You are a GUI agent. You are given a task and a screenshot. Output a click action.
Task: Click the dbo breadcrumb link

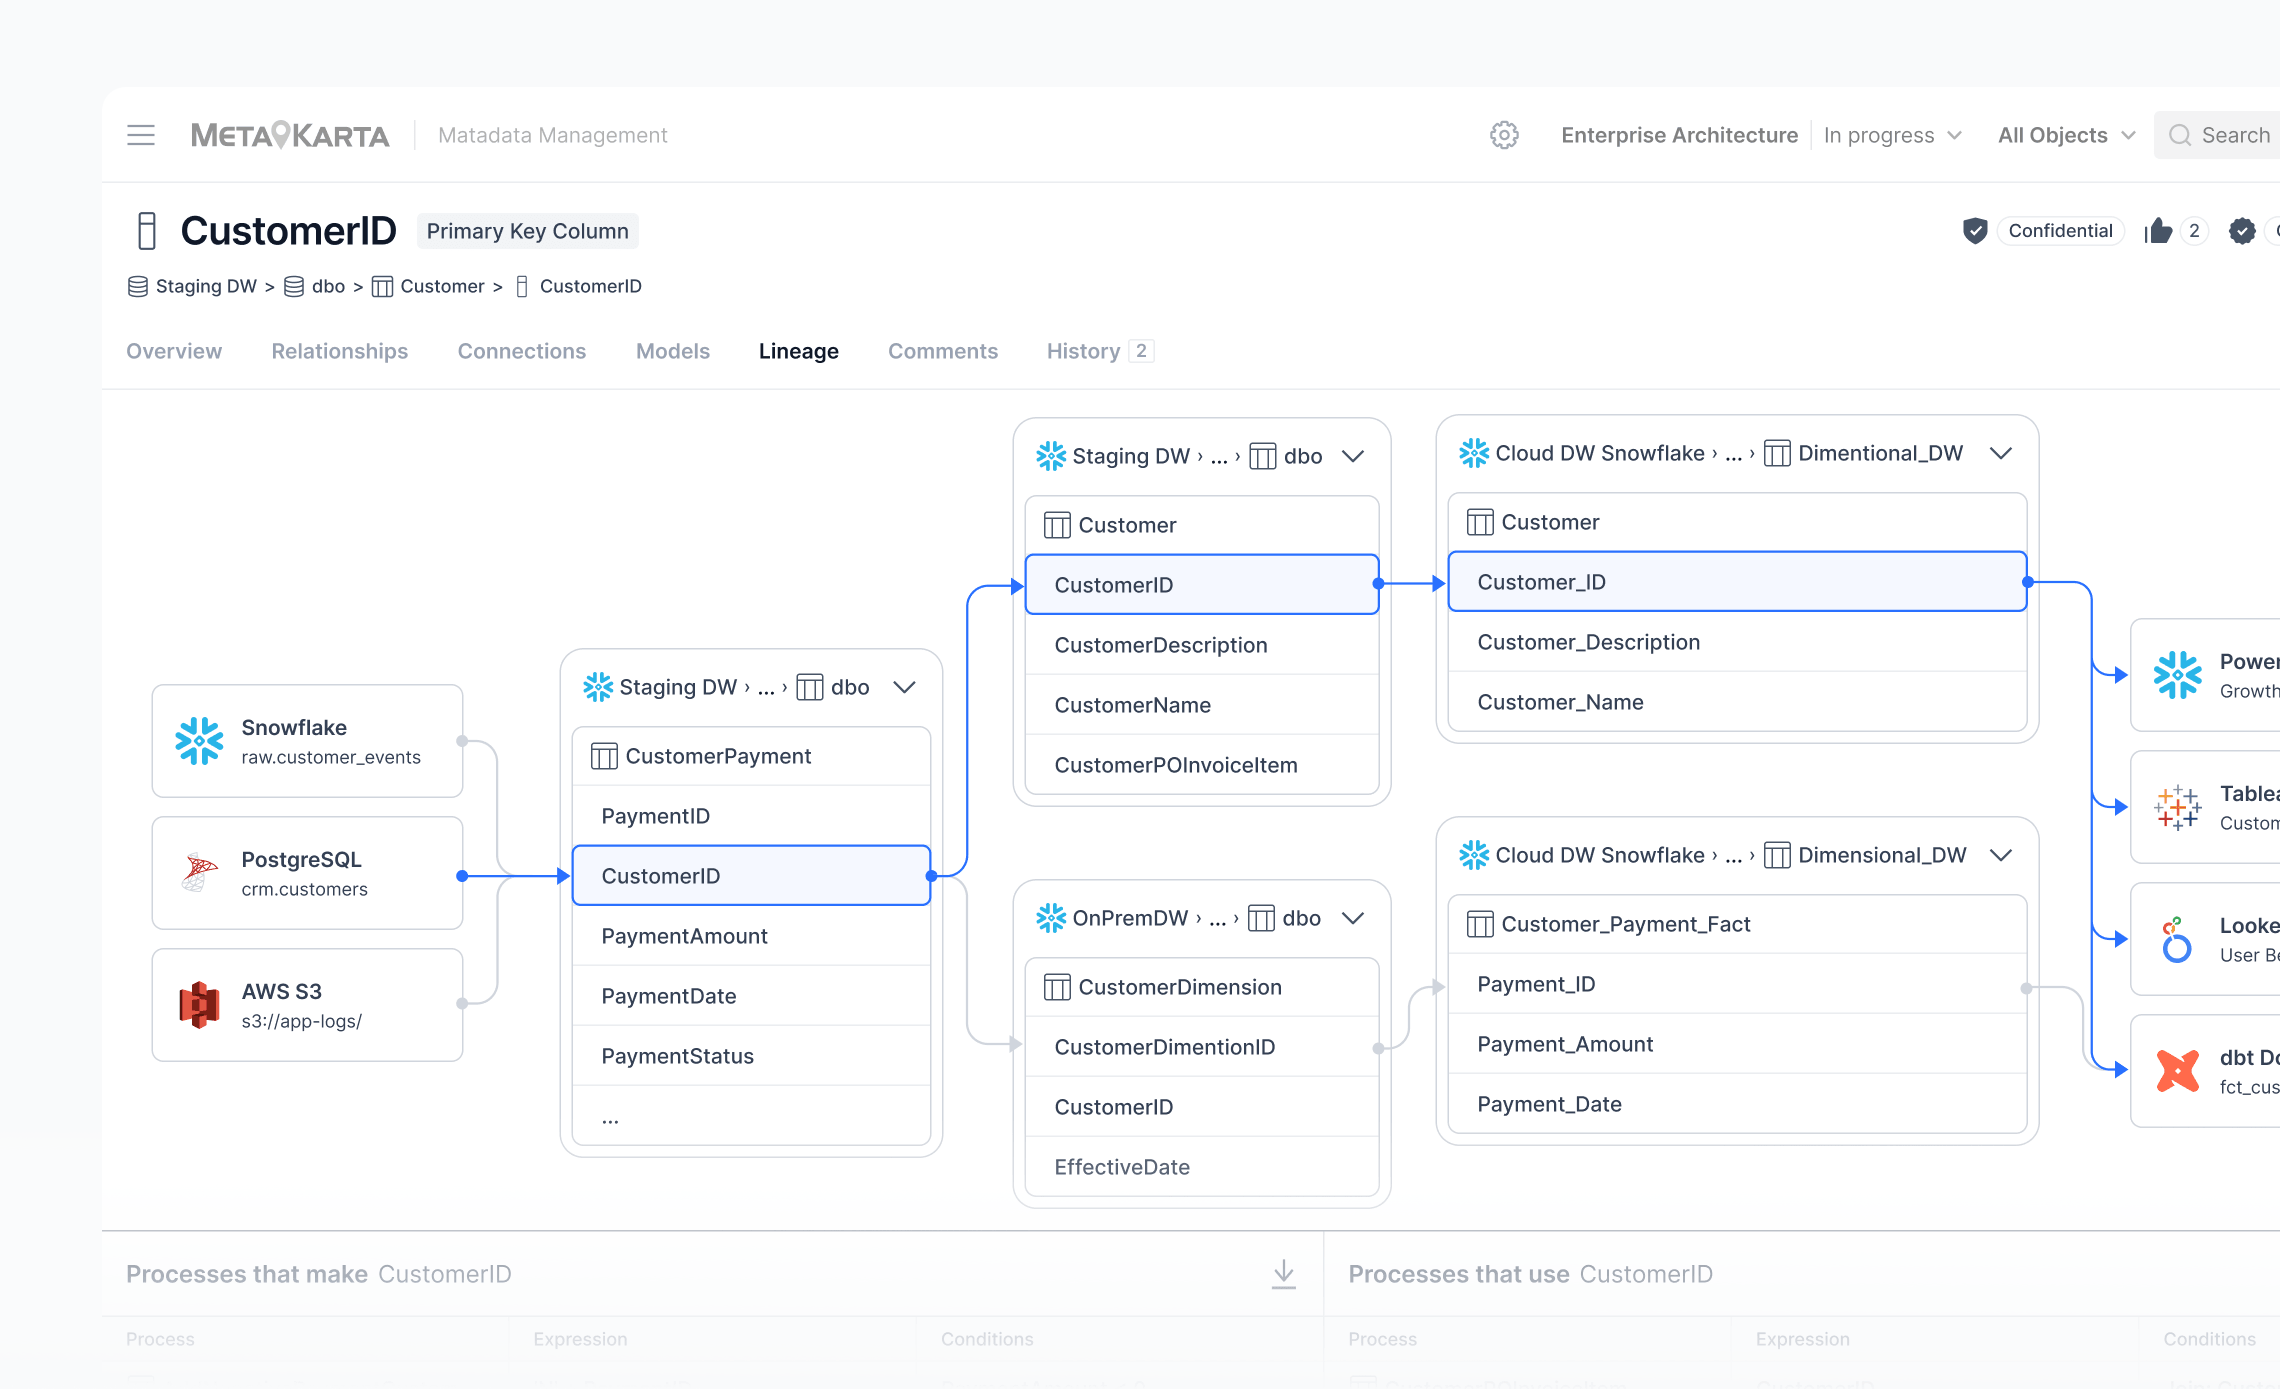pyautogui.click(x=328, y=287)
